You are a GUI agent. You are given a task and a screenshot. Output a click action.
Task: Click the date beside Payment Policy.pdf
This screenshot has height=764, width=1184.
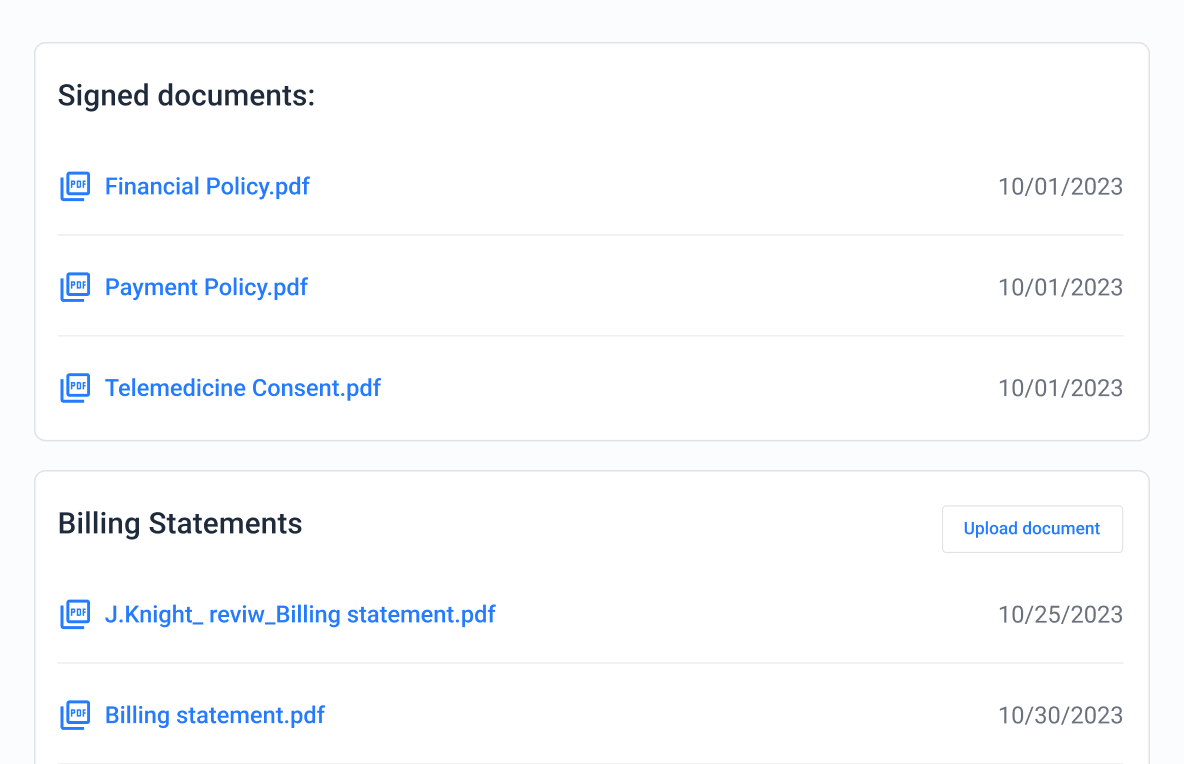click(x=1060, y=288)
